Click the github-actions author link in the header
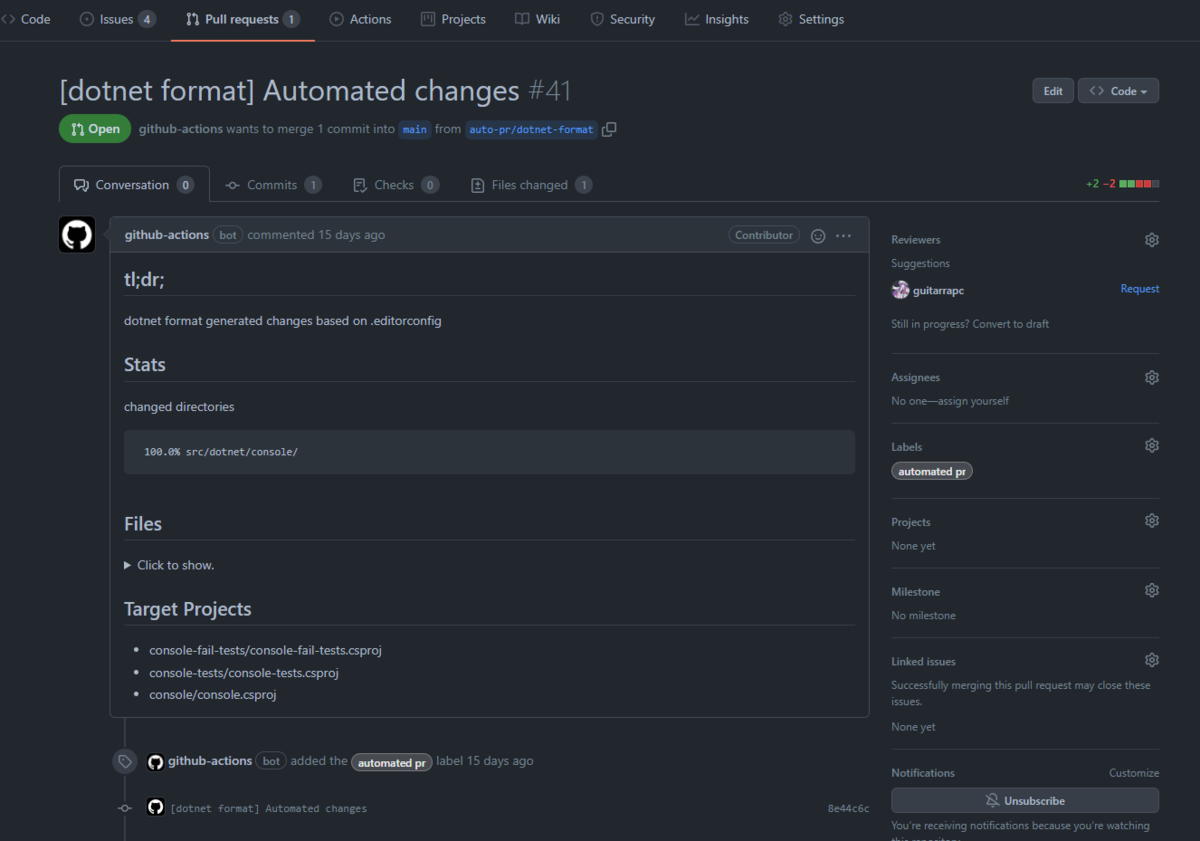 coord(181,129)
